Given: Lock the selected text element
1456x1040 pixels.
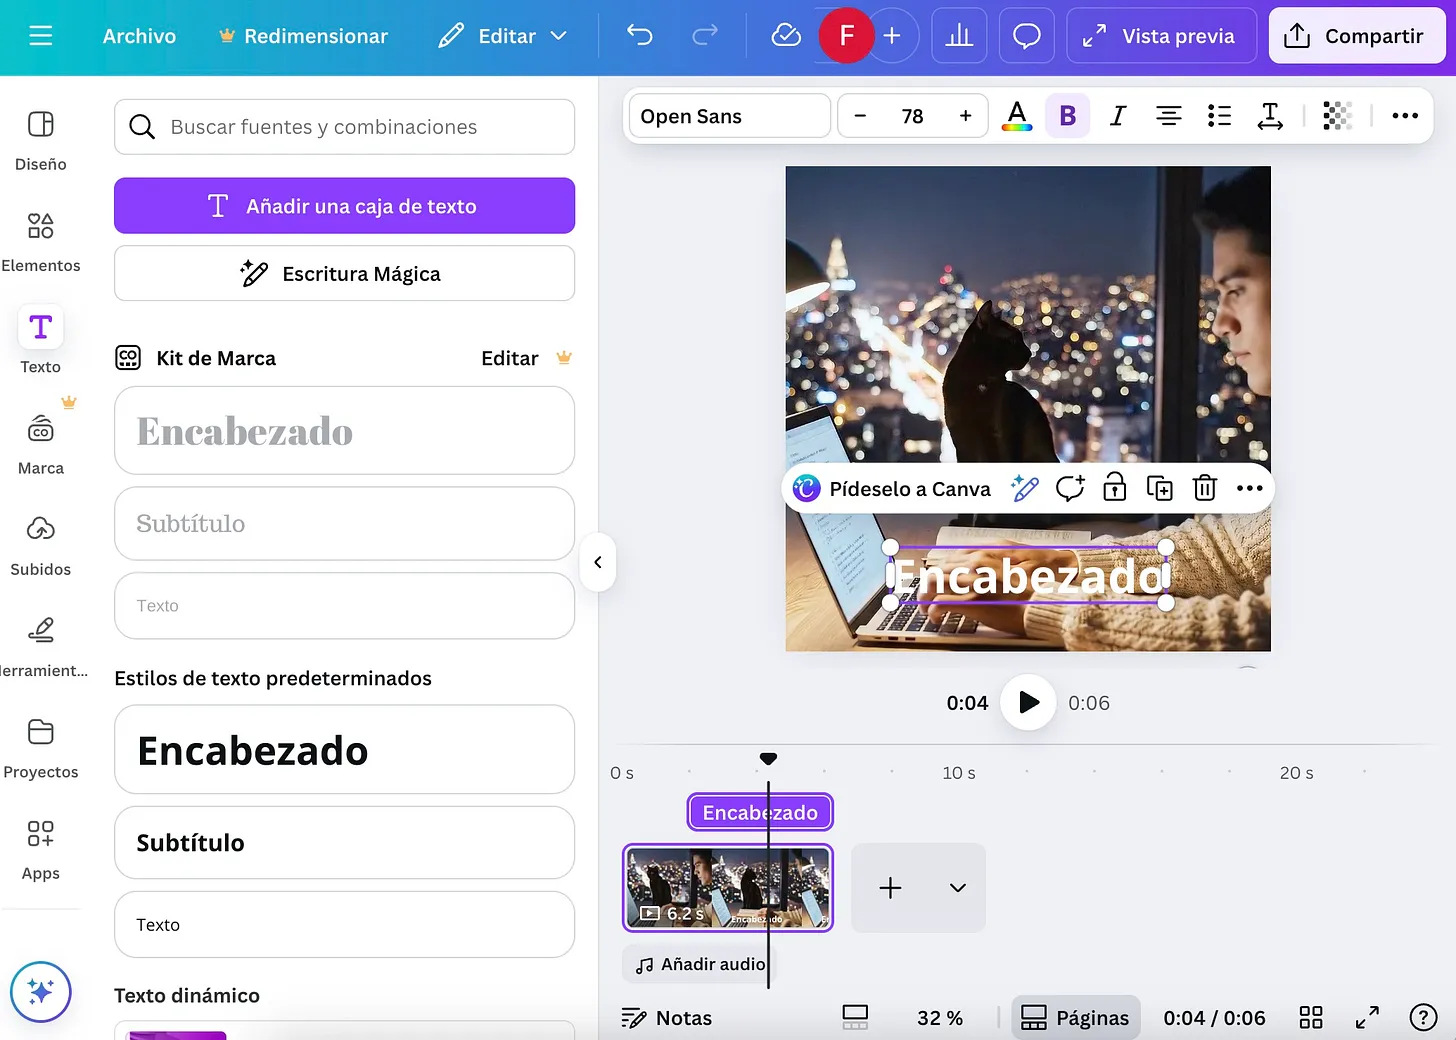Looking at the screenshot, I should [x=1114, y=488].
